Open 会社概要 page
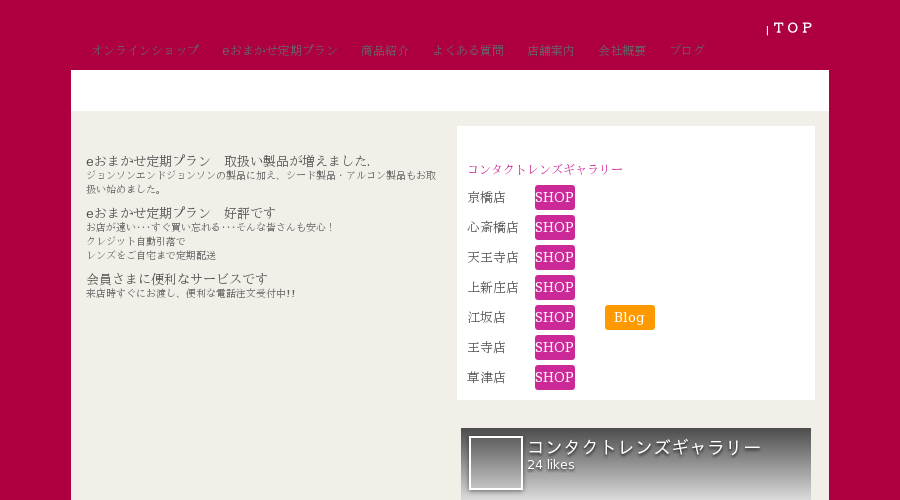Viewport: 900px width, 500px height. [x=622, y=51]
